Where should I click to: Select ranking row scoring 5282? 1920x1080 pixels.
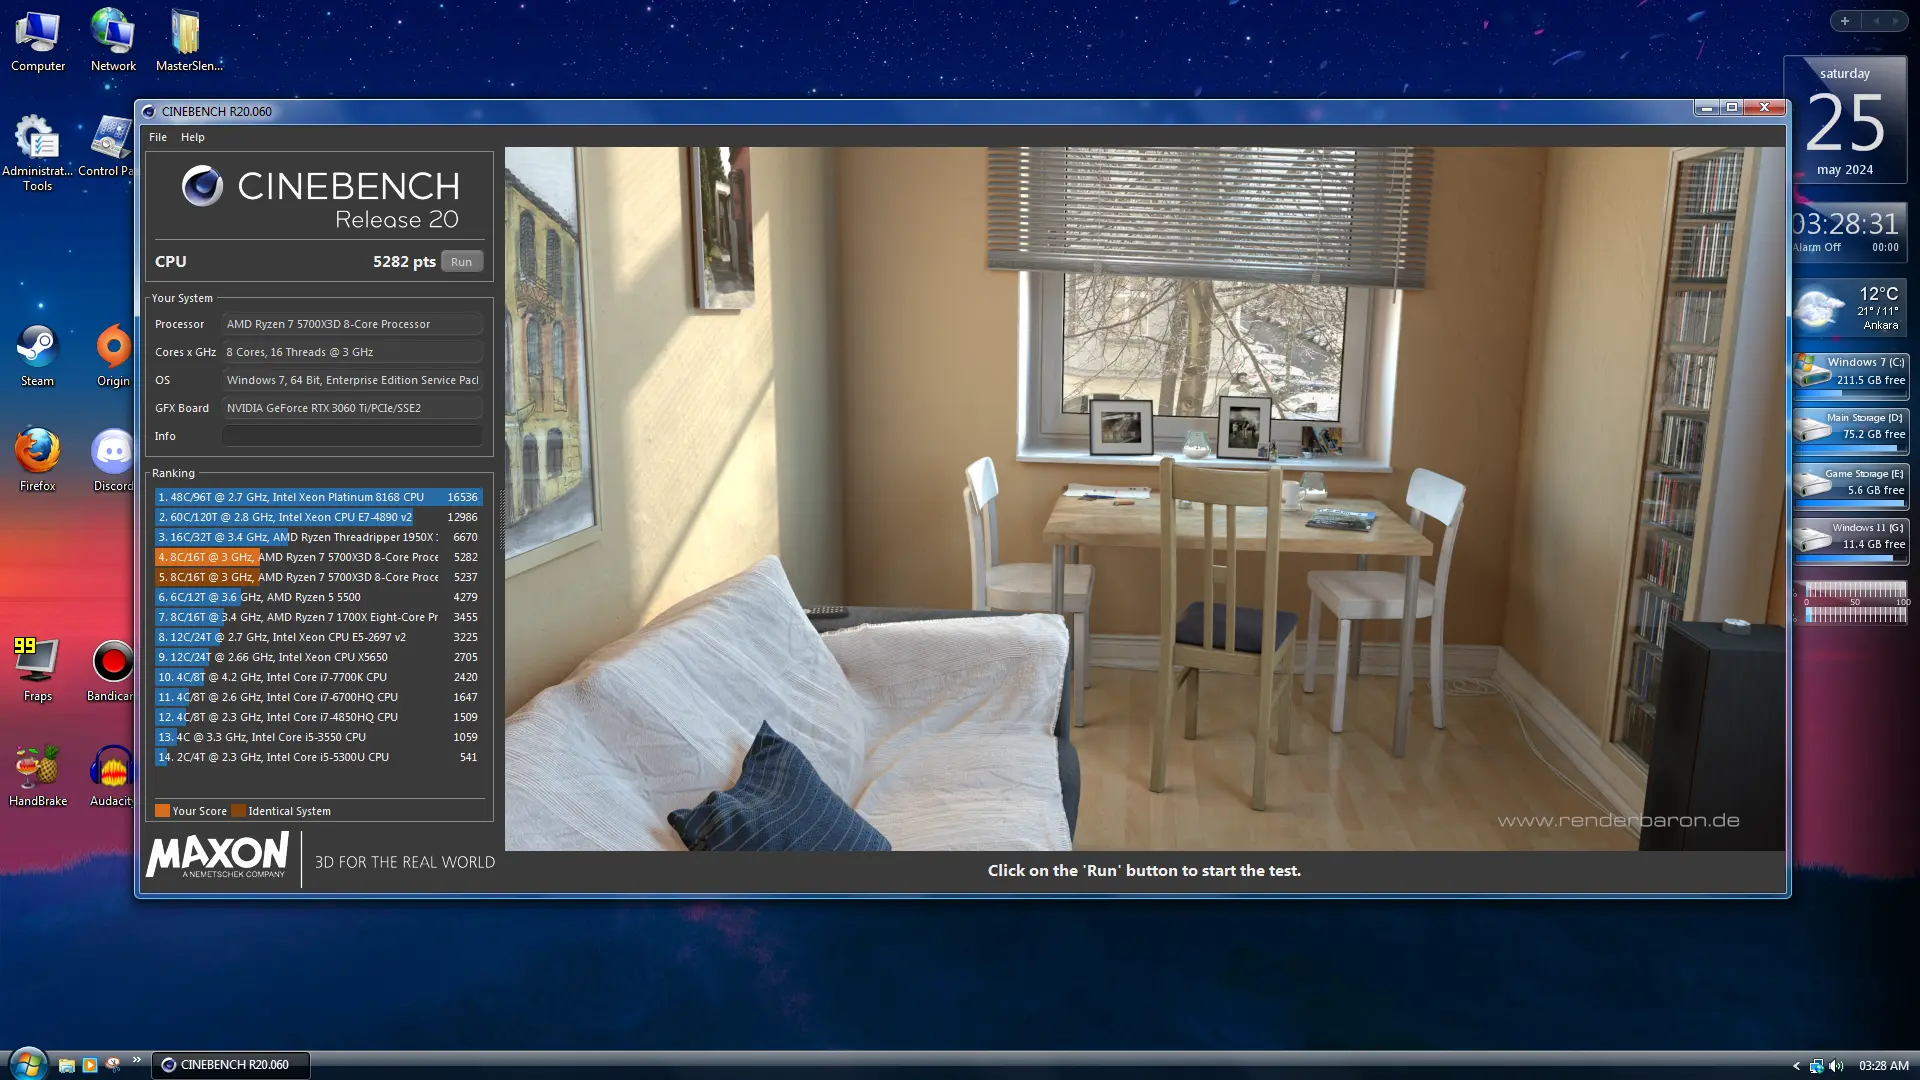pyautogui.click(x=318, y=557)
